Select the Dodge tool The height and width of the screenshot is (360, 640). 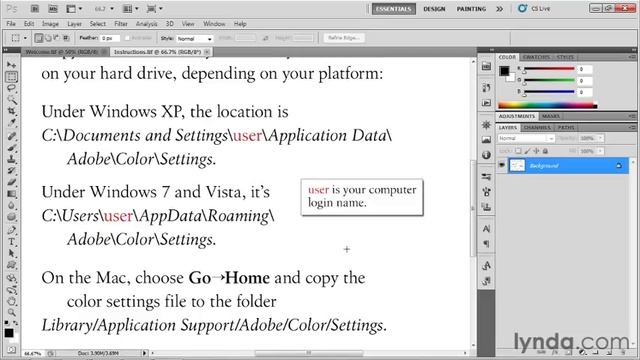coord(11,217)
